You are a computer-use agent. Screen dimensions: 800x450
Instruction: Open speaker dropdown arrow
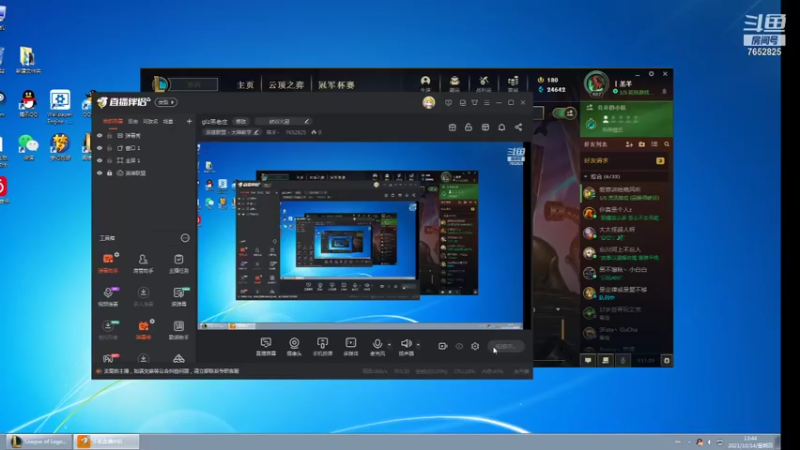click(418, 344)
